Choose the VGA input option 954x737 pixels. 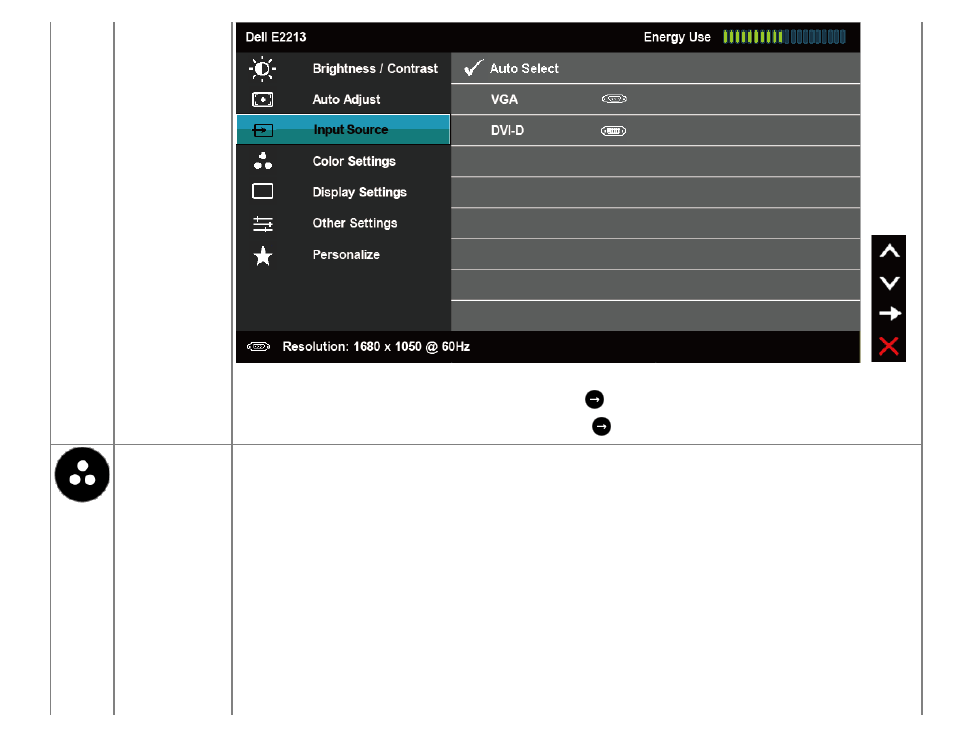655,99
